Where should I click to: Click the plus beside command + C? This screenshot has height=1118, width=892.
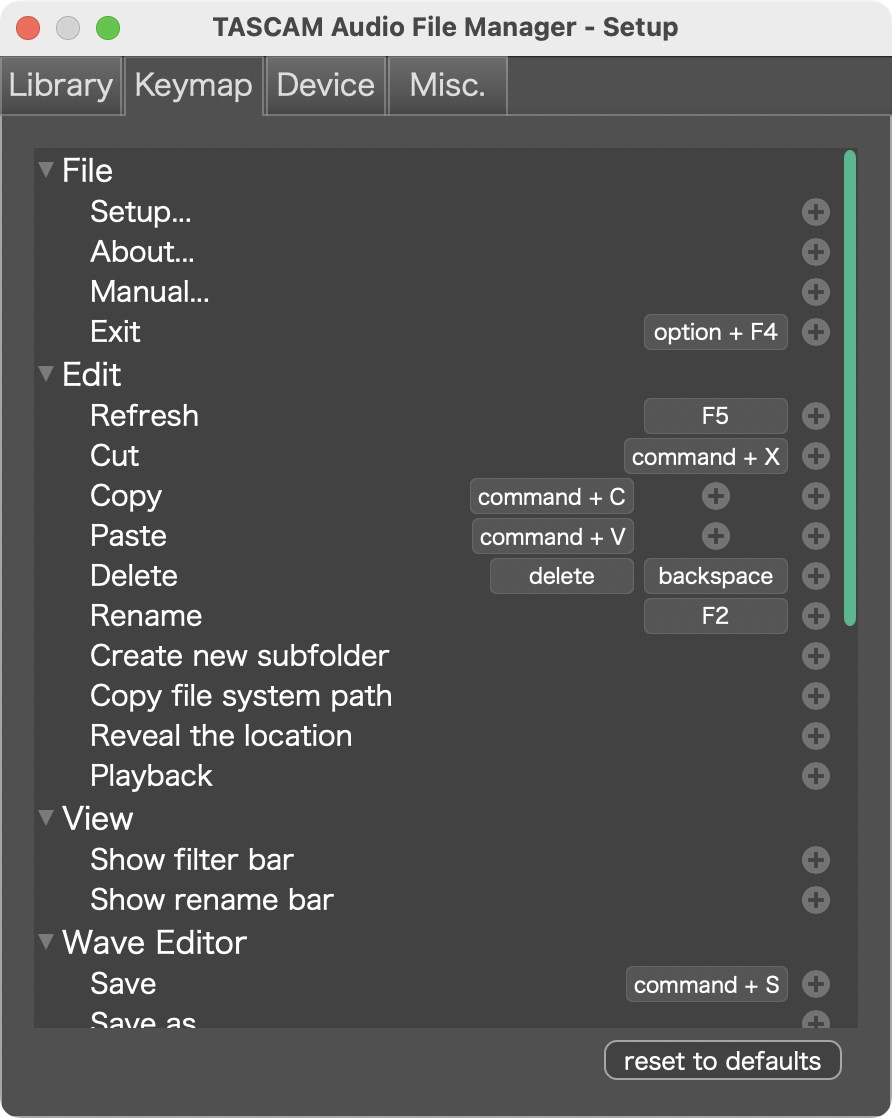[716, 496]
